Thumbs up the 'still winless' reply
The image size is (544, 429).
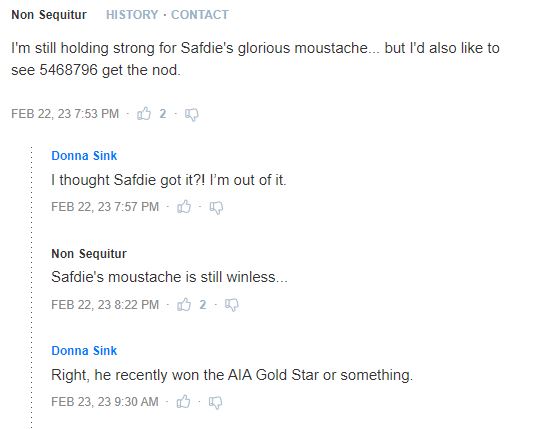coord(184,304)
